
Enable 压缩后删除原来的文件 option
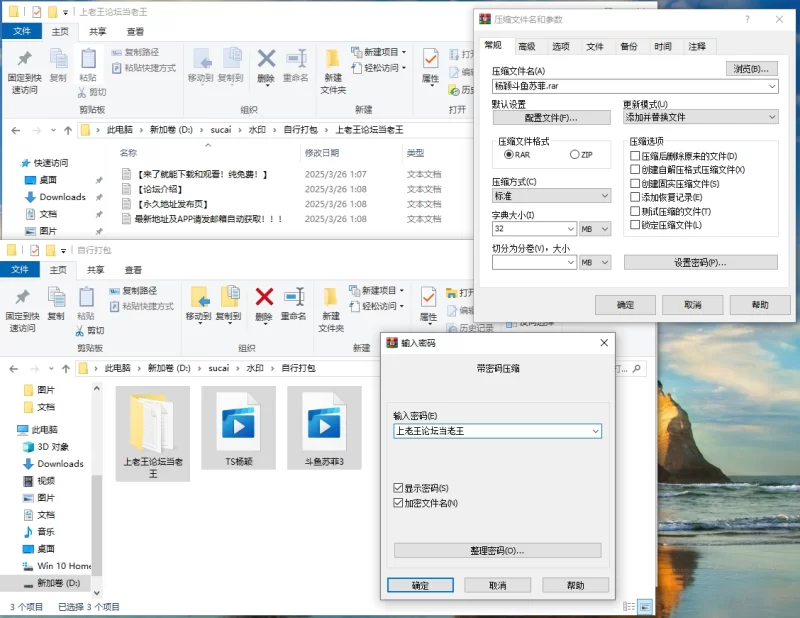(635, 156)
